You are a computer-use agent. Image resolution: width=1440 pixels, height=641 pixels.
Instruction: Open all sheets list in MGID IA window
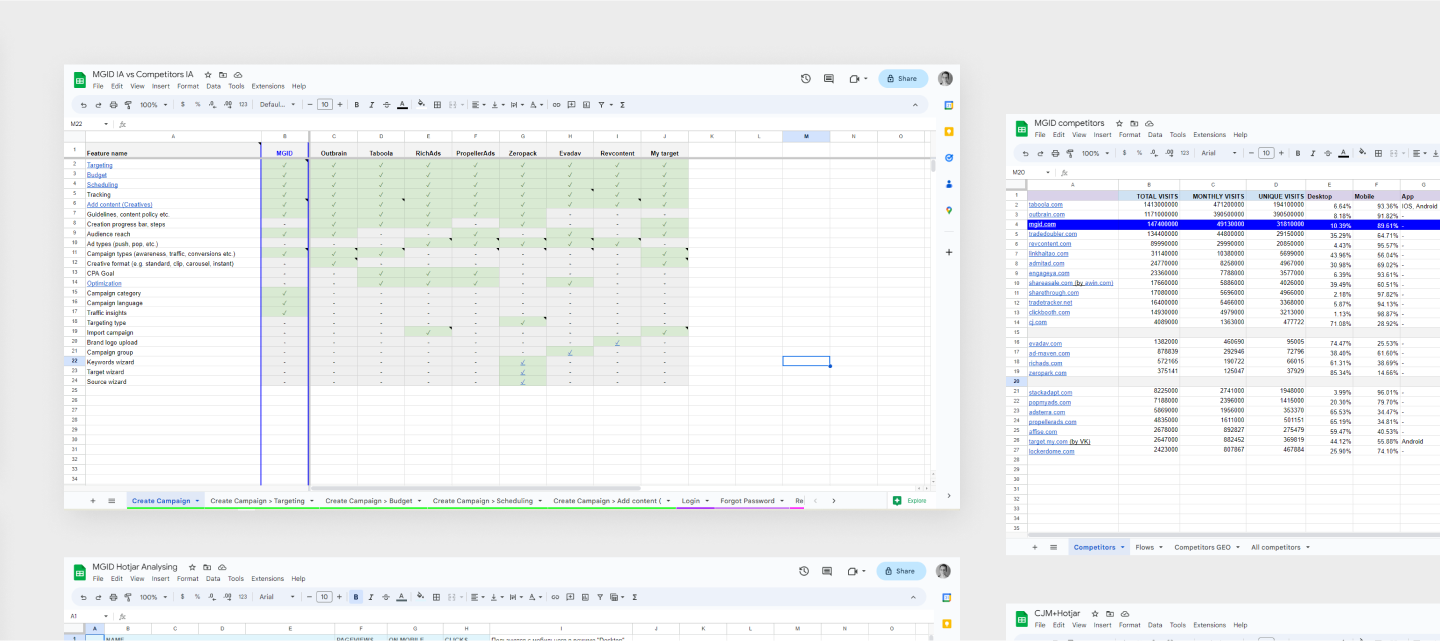111,501
